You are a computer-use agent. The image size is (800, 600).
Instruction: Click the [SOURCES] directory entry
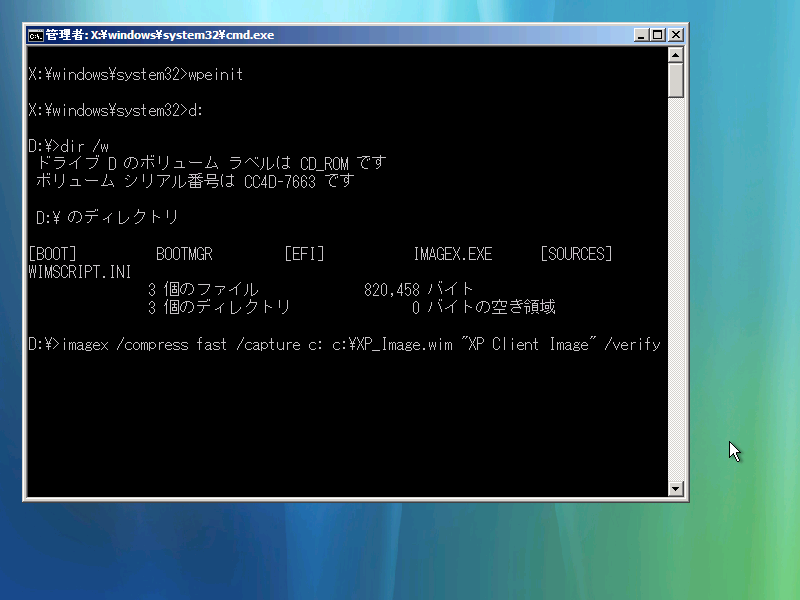(x=576, y=254)
